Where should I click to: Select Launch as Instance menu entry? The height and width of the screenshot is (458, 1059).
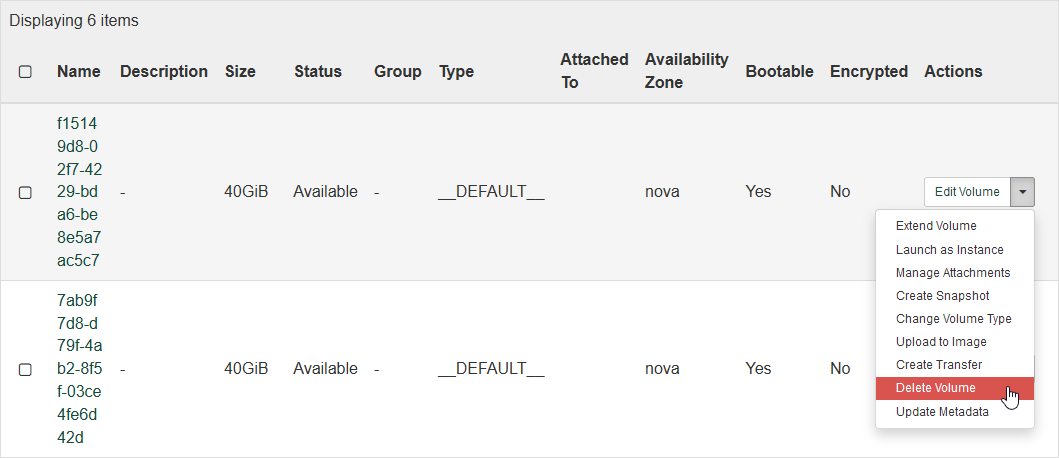tap(949, 249)
